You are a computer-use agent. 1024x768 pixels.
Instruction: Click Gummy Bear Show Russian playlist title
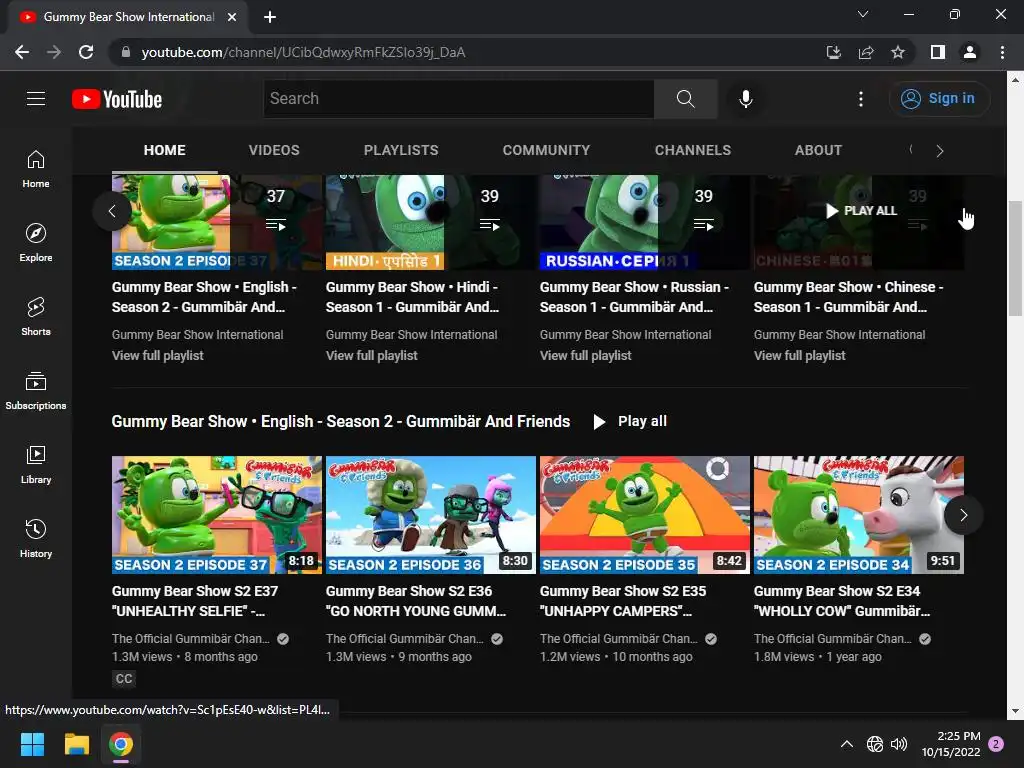point(634,296)
